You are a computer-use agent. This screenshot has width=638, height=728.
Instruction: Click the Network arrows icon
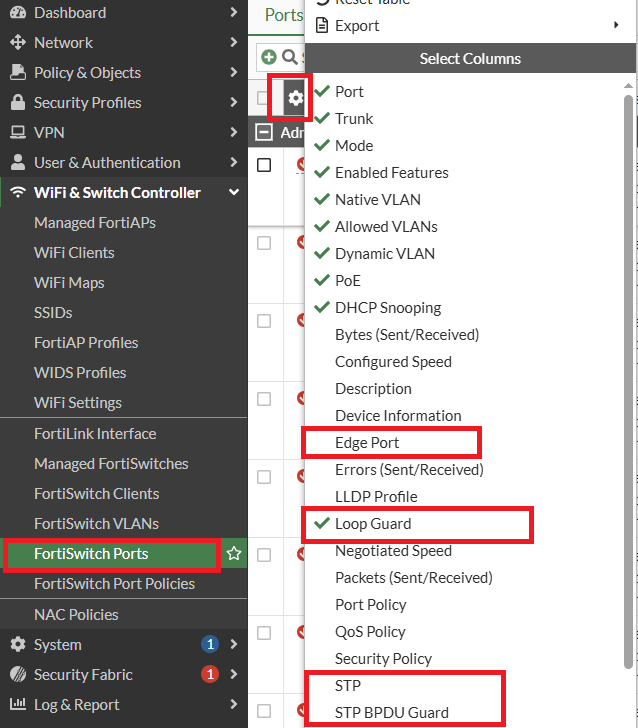pos(17,43)
